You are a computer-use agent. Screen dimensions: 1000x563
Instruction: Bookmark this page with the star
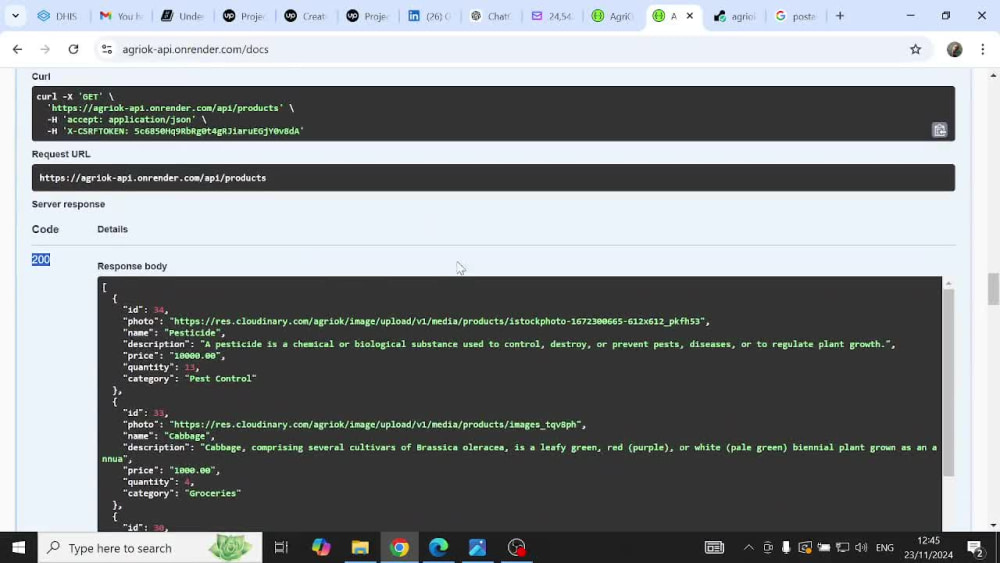click(x=915, y=49)
